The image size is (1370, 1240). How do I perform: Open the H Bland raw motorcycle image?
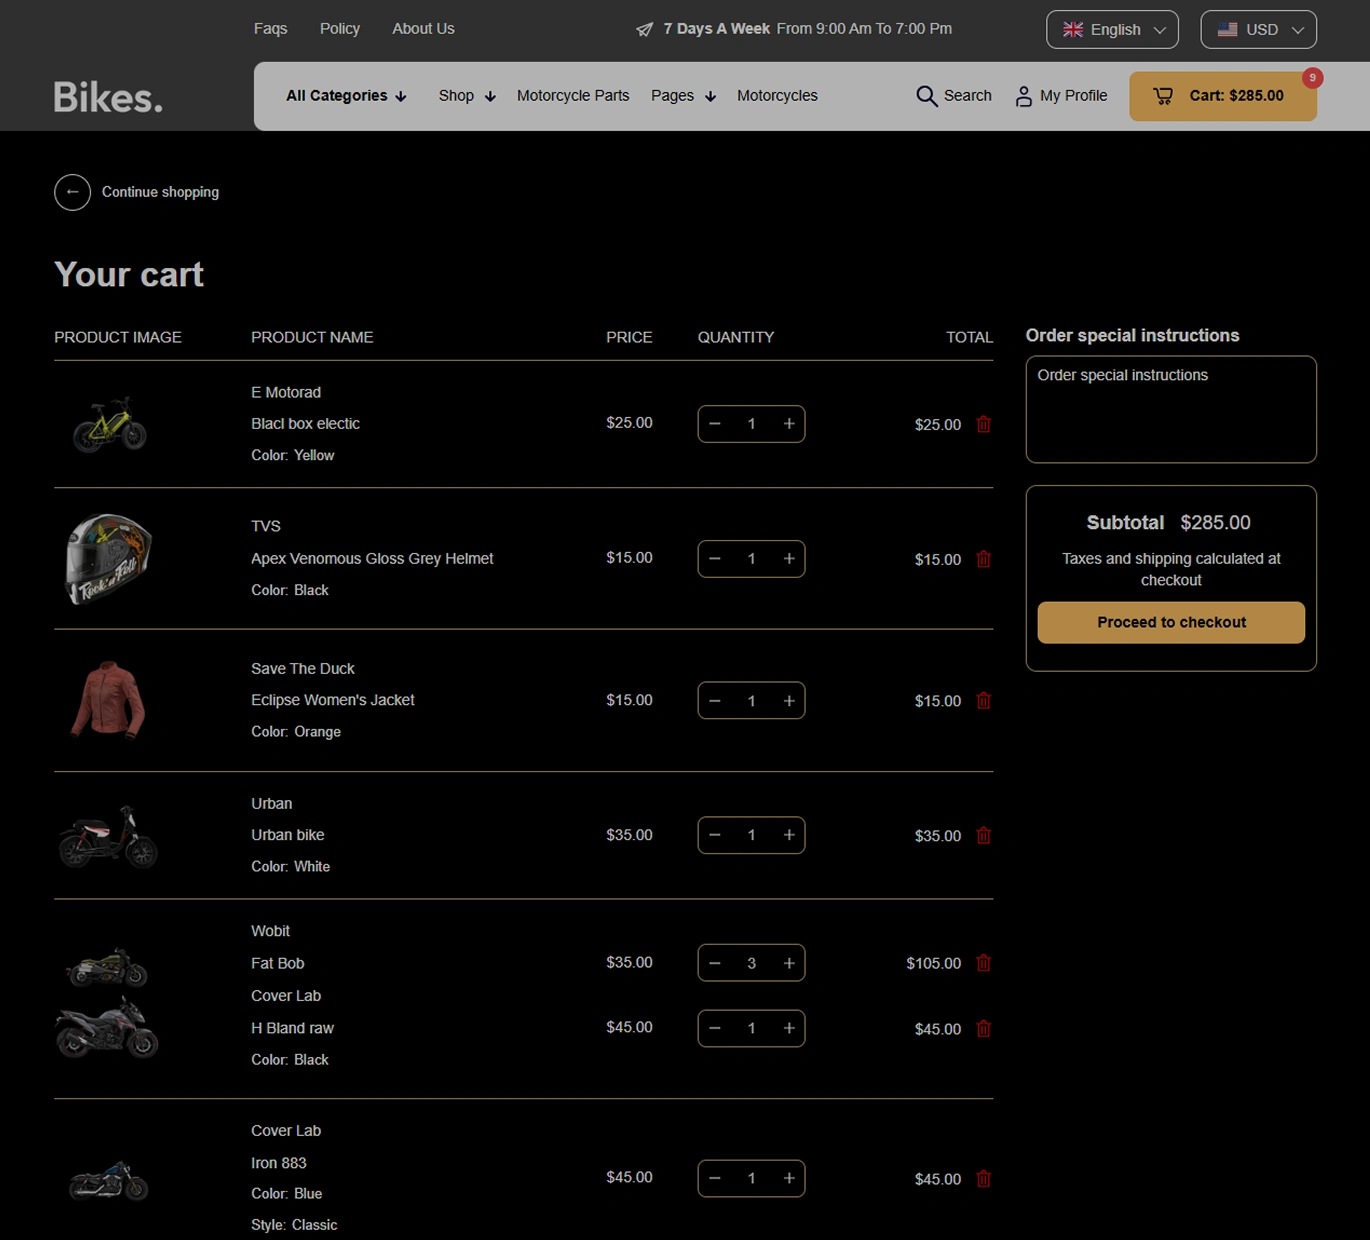pos(107,1027)
